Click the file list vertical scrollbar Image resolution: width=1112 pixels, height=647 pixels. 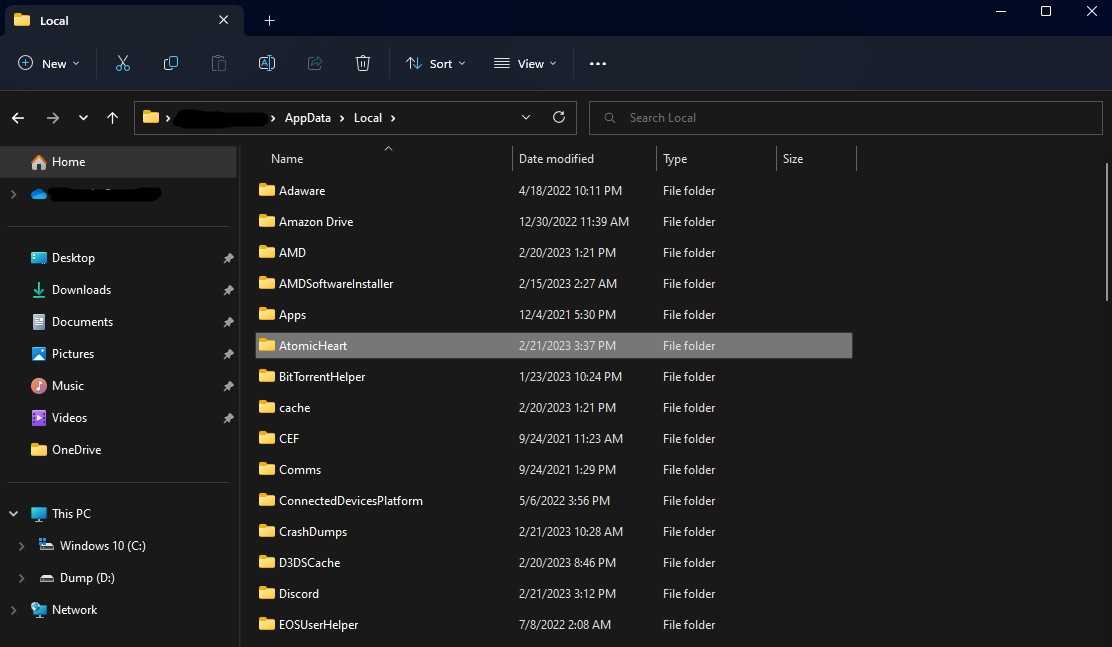(1106, 232)
